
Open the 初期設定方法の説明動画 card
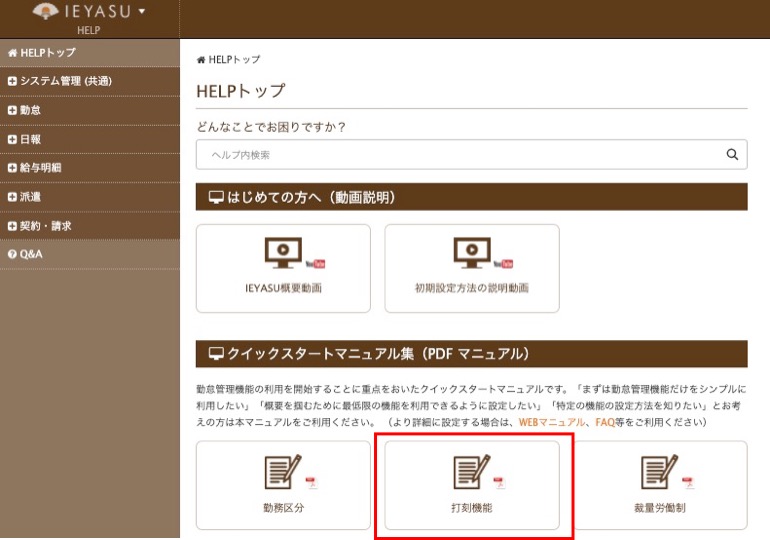[472, 269]
